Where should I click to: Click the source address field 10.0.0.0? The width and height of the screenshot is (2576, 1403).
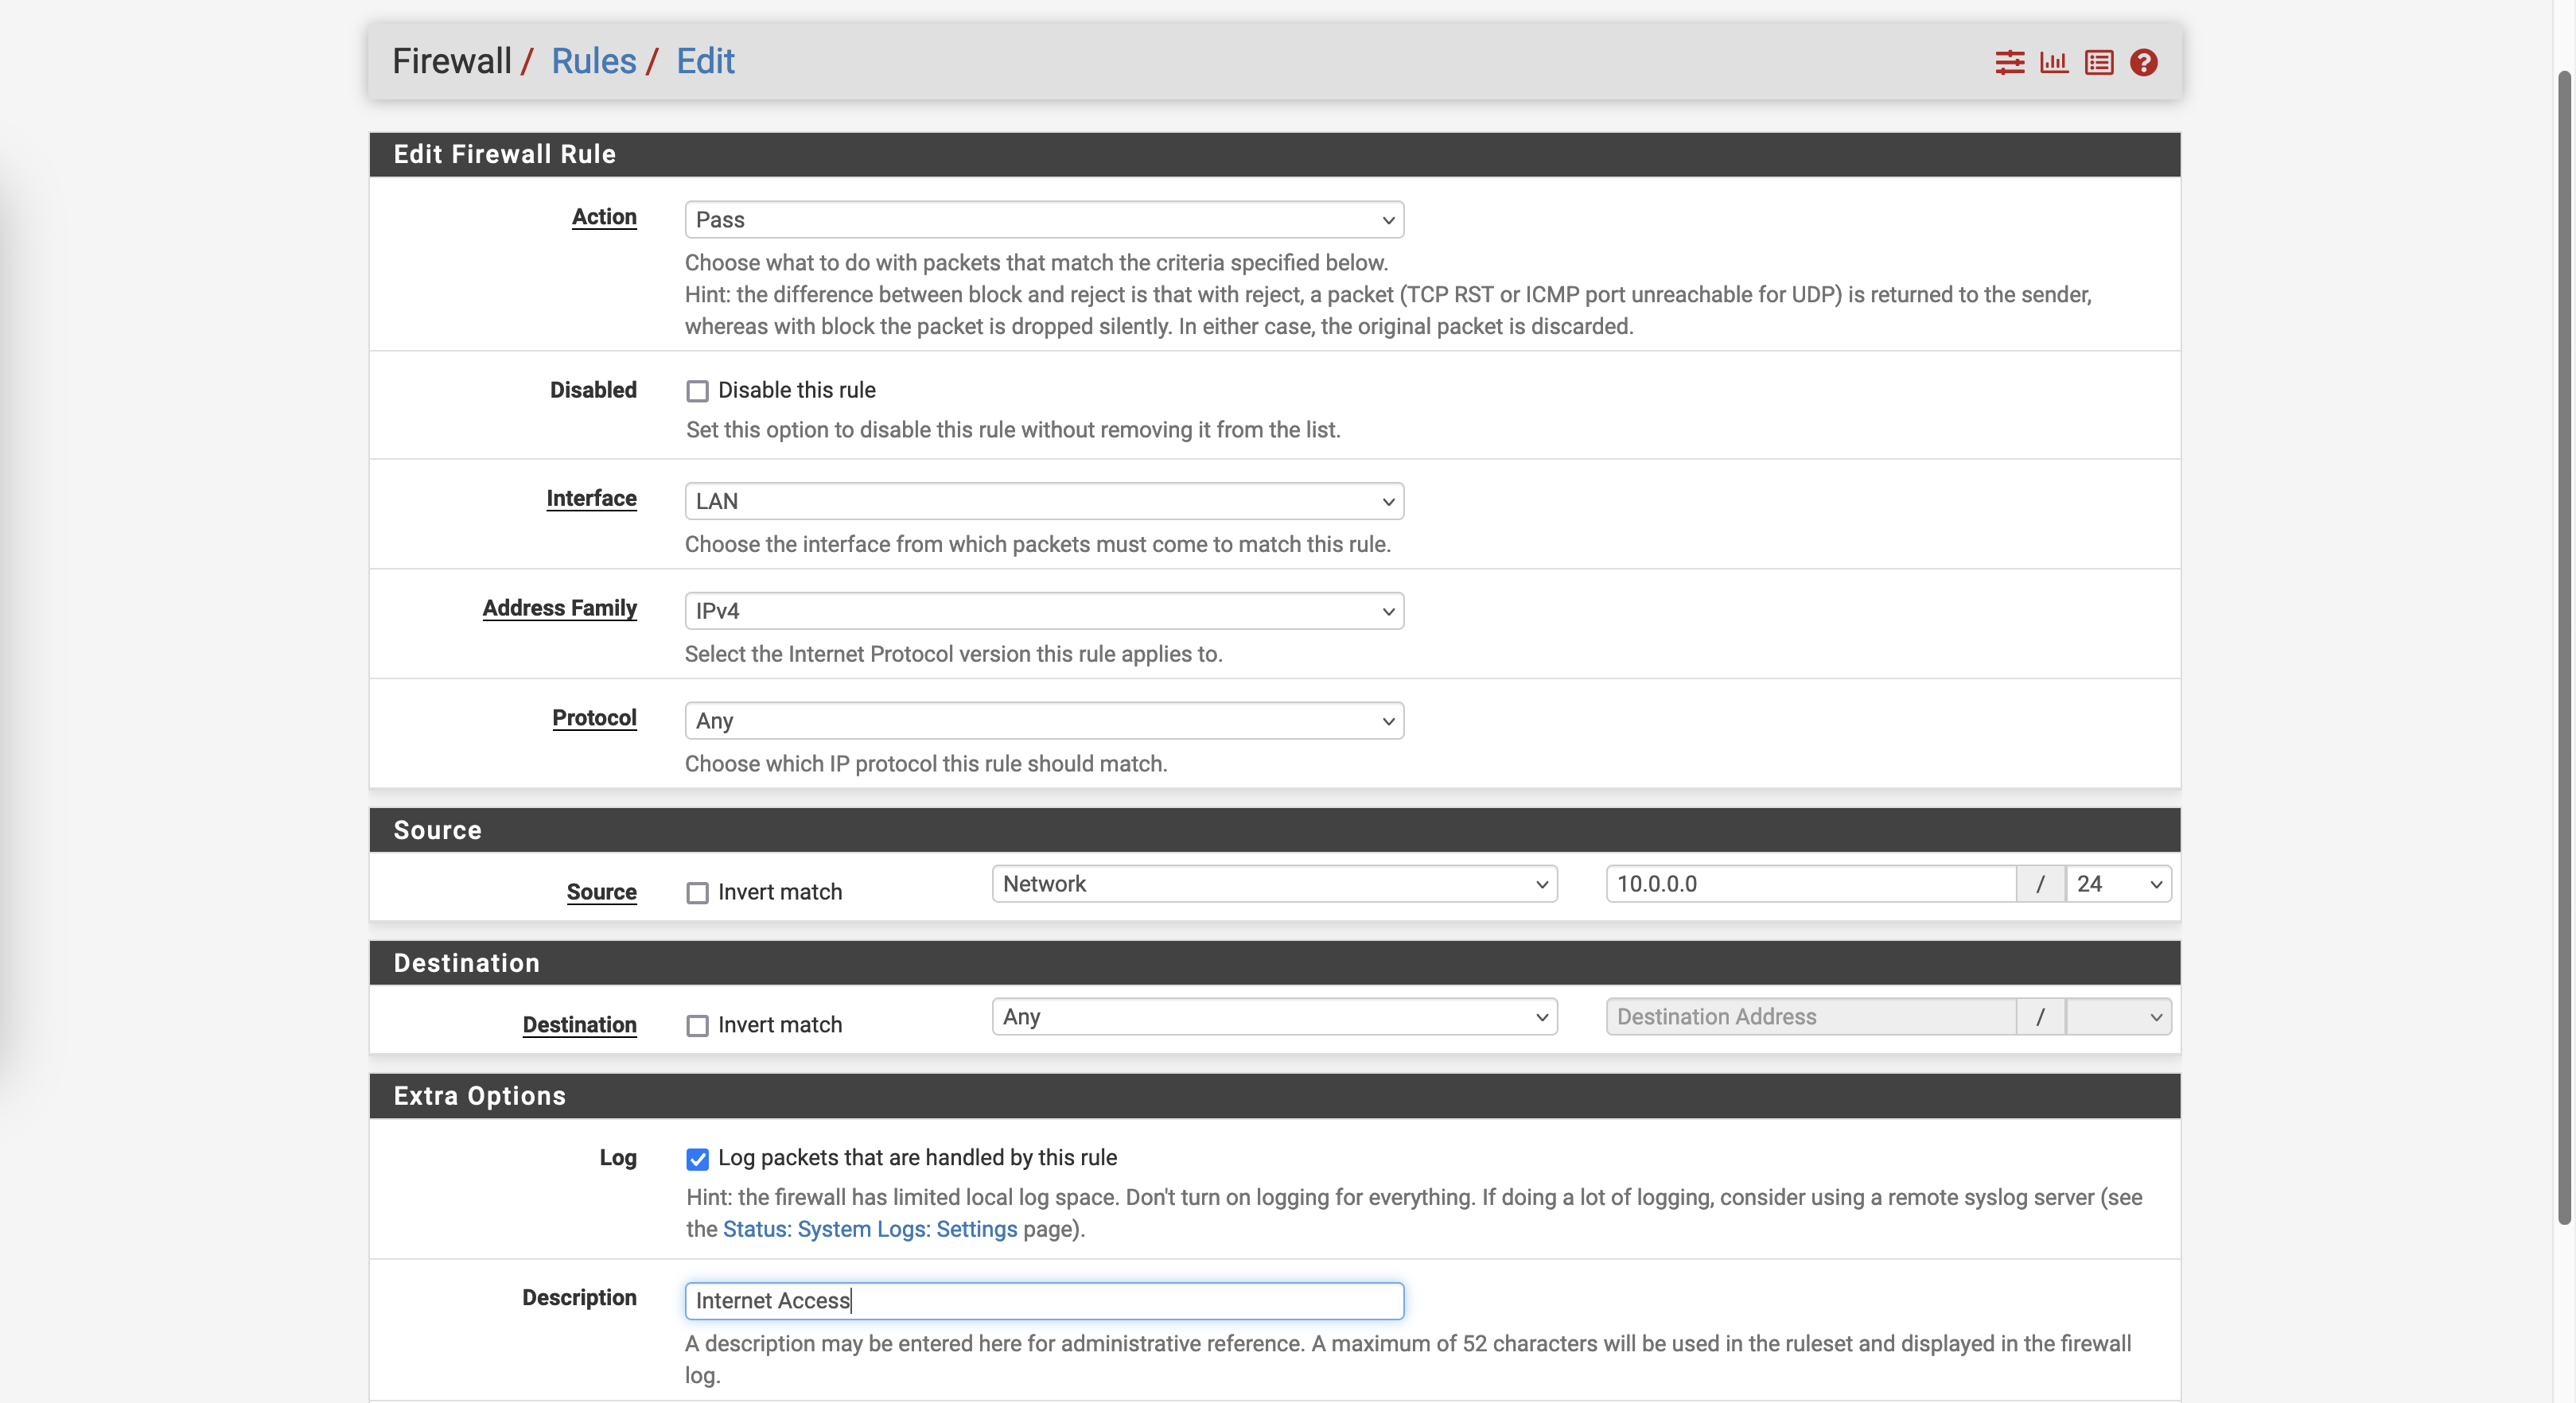pos(1810,884)
